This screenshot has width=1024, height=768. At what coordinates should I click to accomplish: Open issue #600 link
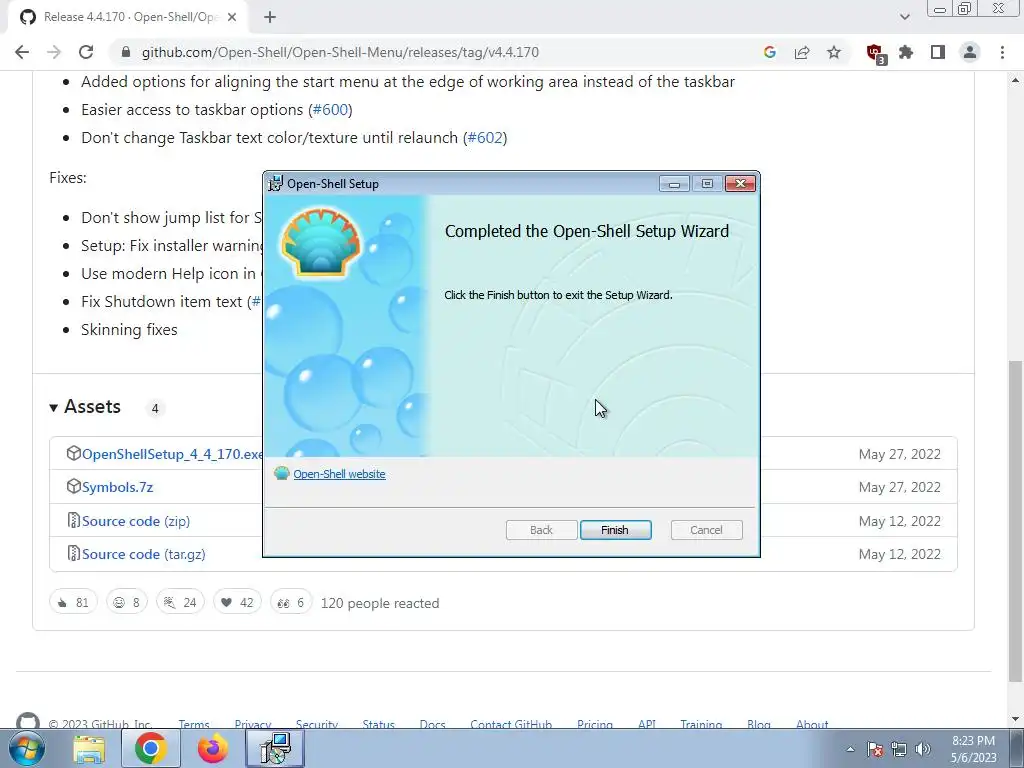(330, 110)
